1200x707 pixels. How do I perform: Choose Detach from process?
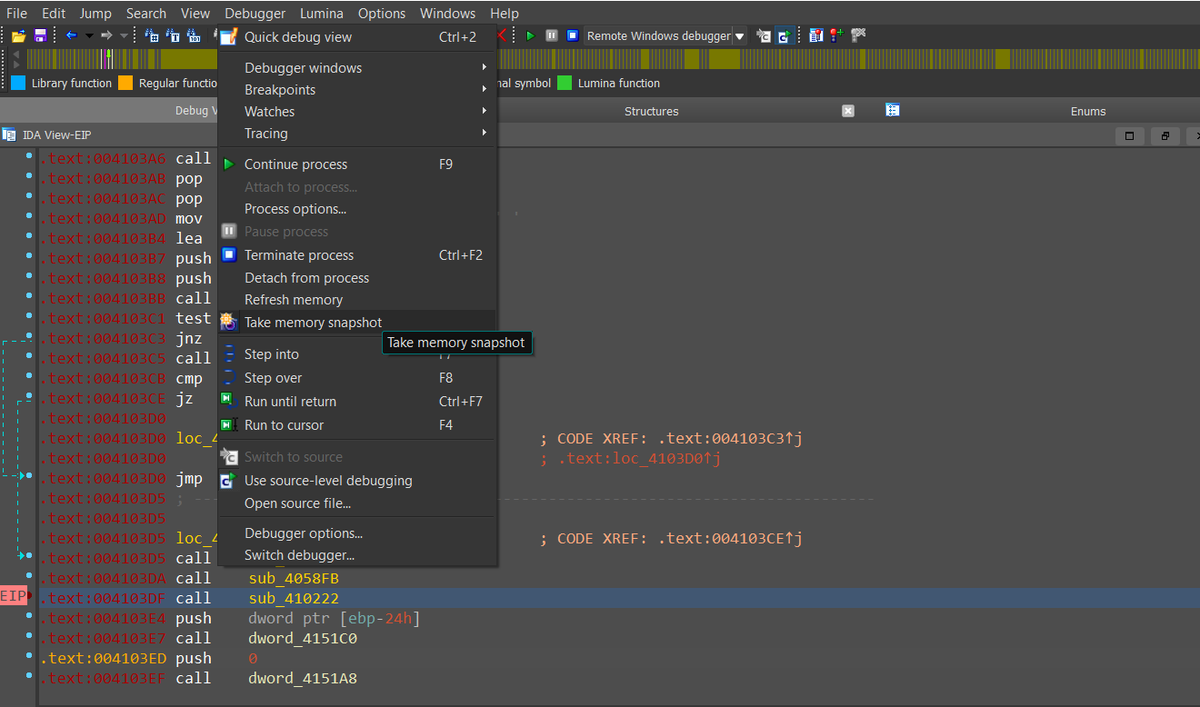(x=357, y=278)
